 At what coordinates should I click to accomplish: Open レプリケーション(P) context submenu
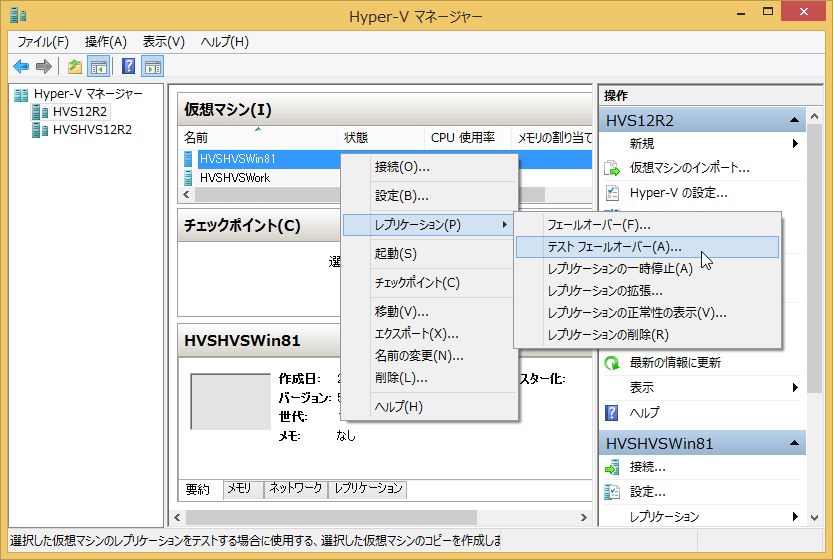(x=428, y=225)
